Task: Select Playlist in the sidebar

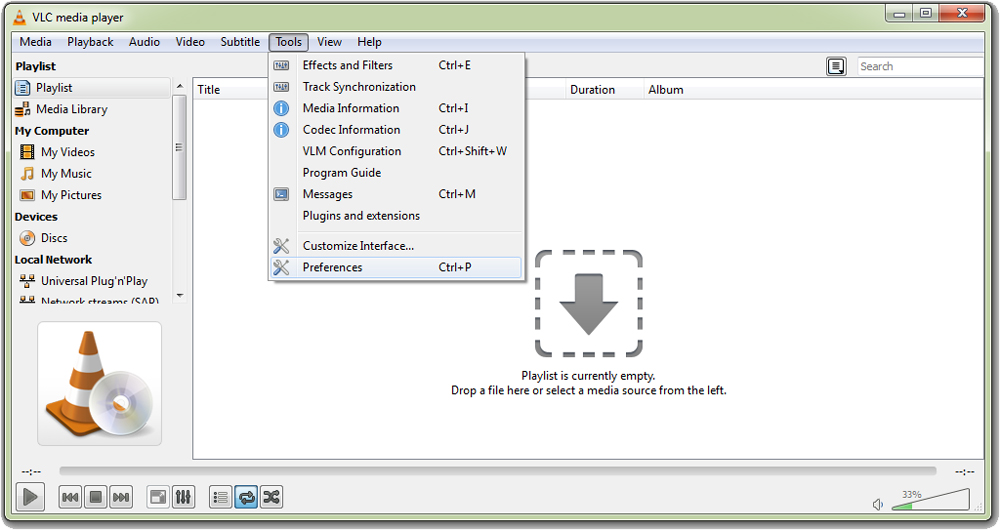Action: click(92, 88)
